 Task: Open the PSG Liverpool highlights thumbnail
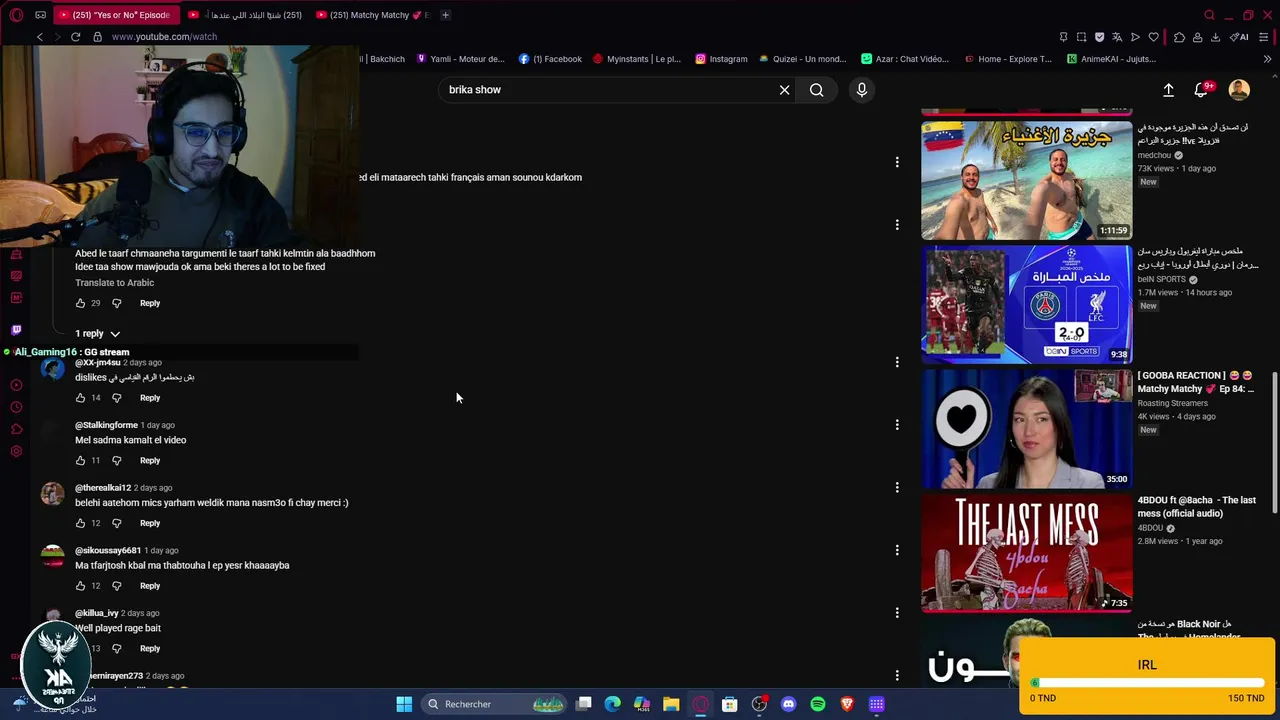[1026, 304]
